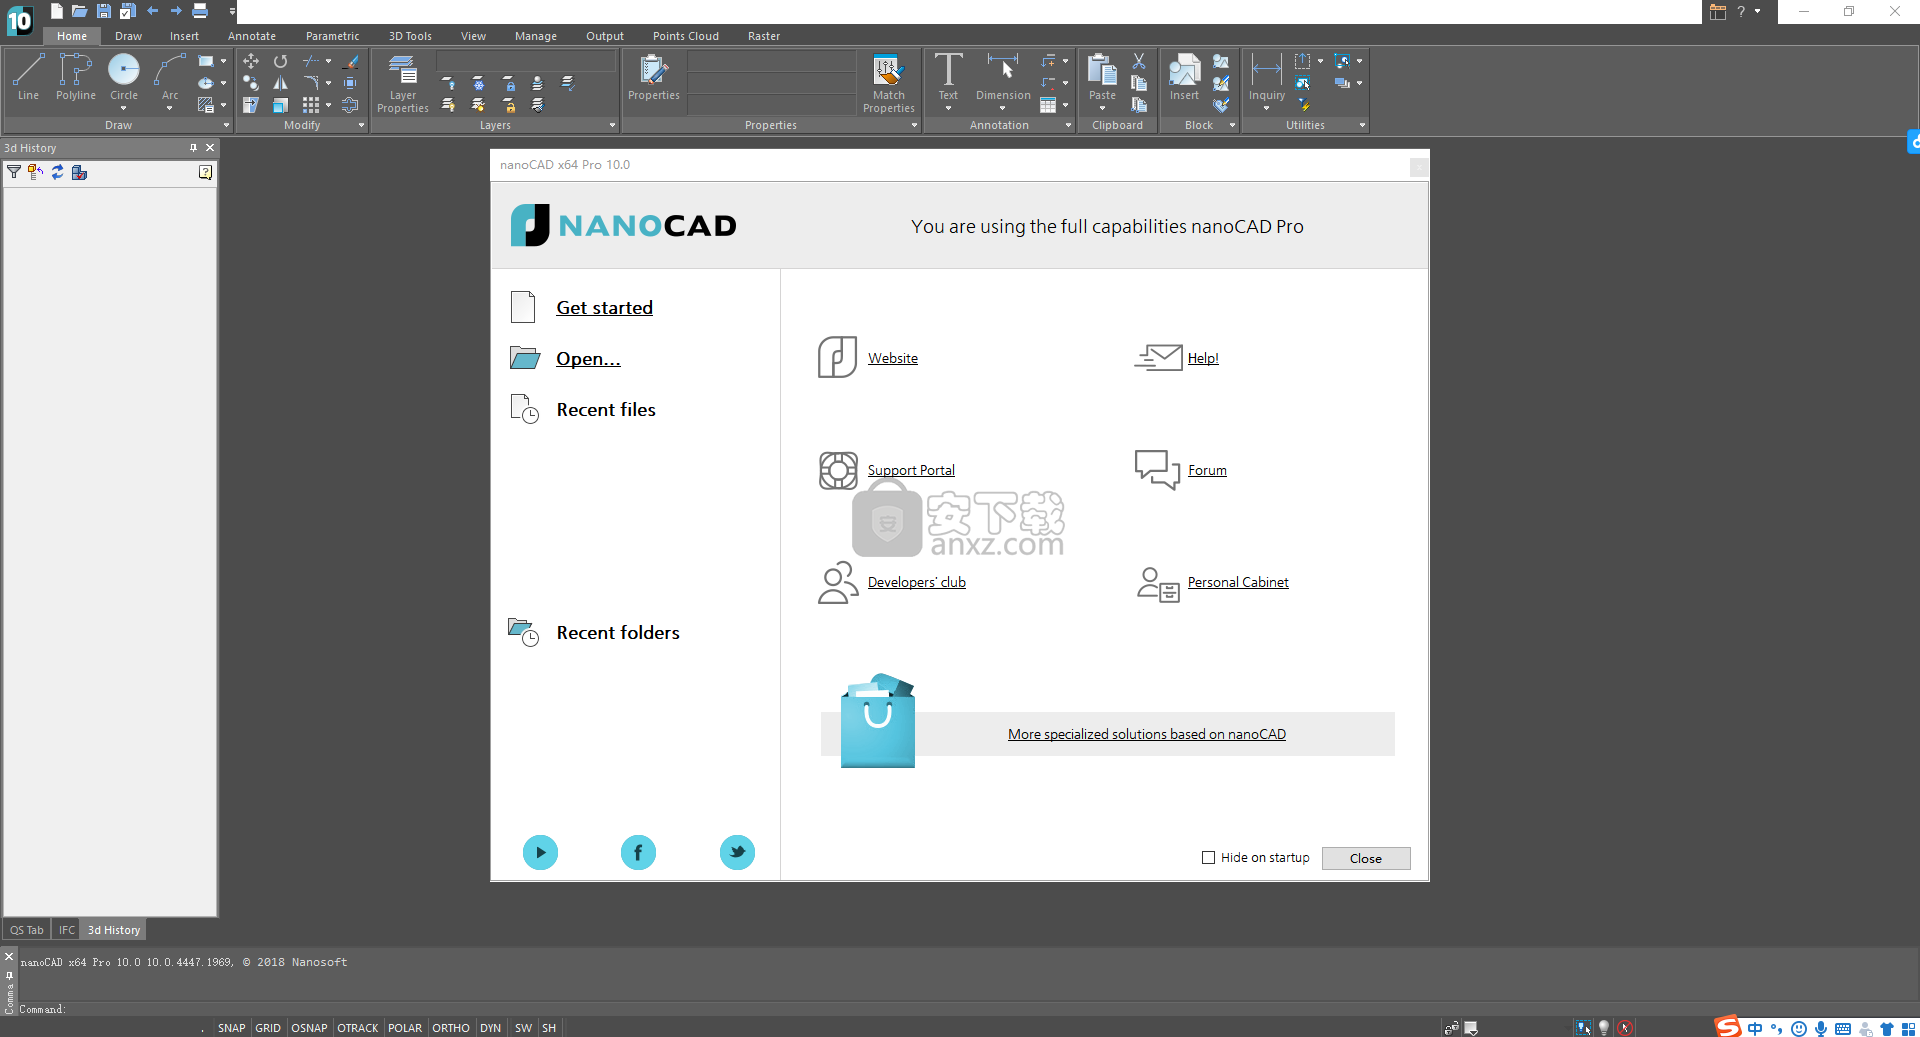Click the Cut scissors icon
Screen dimensions: 1920x1037
(1139, 61)
